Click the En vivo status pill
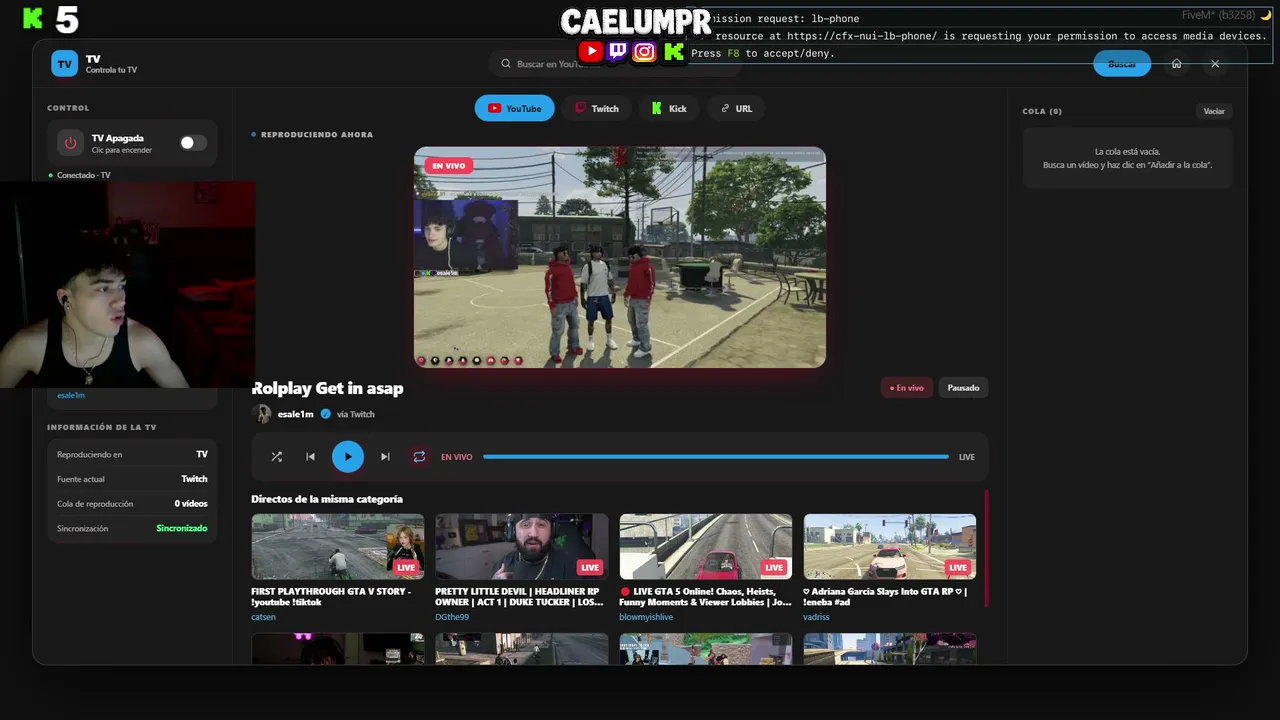 [x=907, y=388]
